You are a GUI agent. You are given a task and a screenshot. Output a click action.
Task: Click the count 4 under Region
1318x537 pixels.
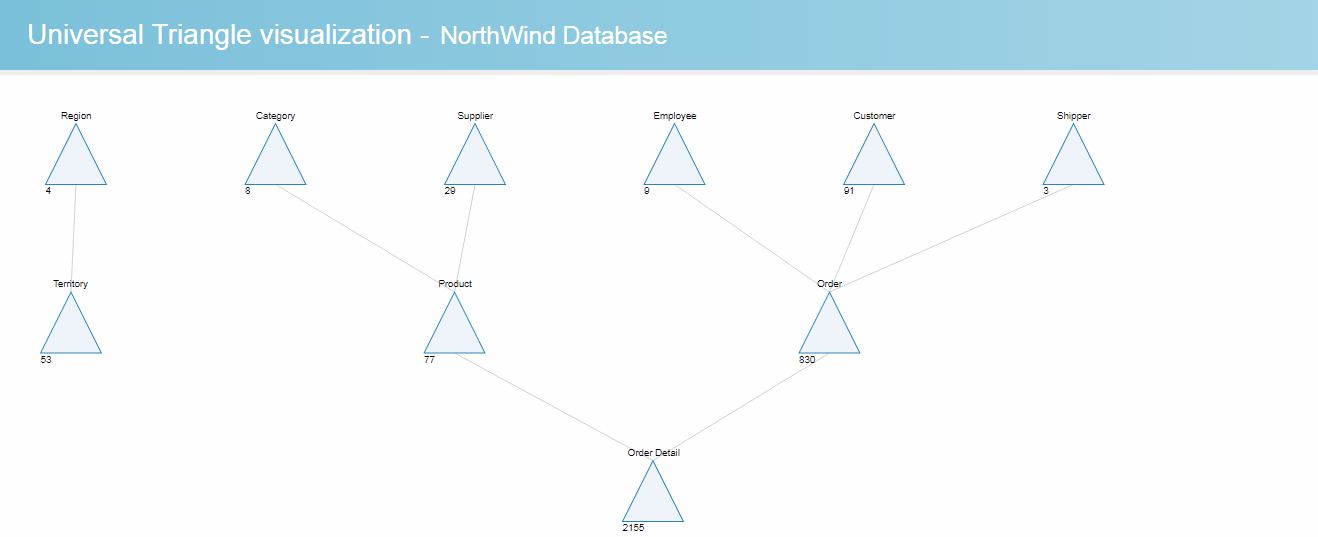pos(48,191)
